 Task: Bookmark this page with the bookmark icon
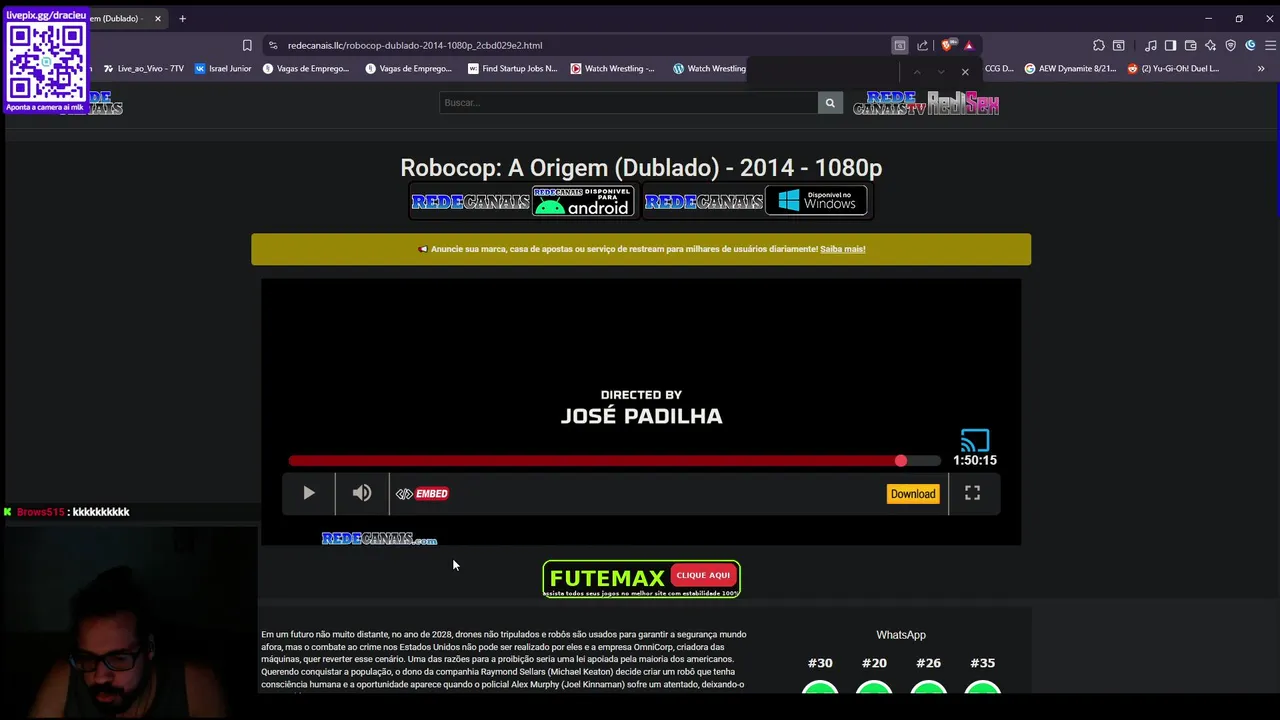point(247,45)
